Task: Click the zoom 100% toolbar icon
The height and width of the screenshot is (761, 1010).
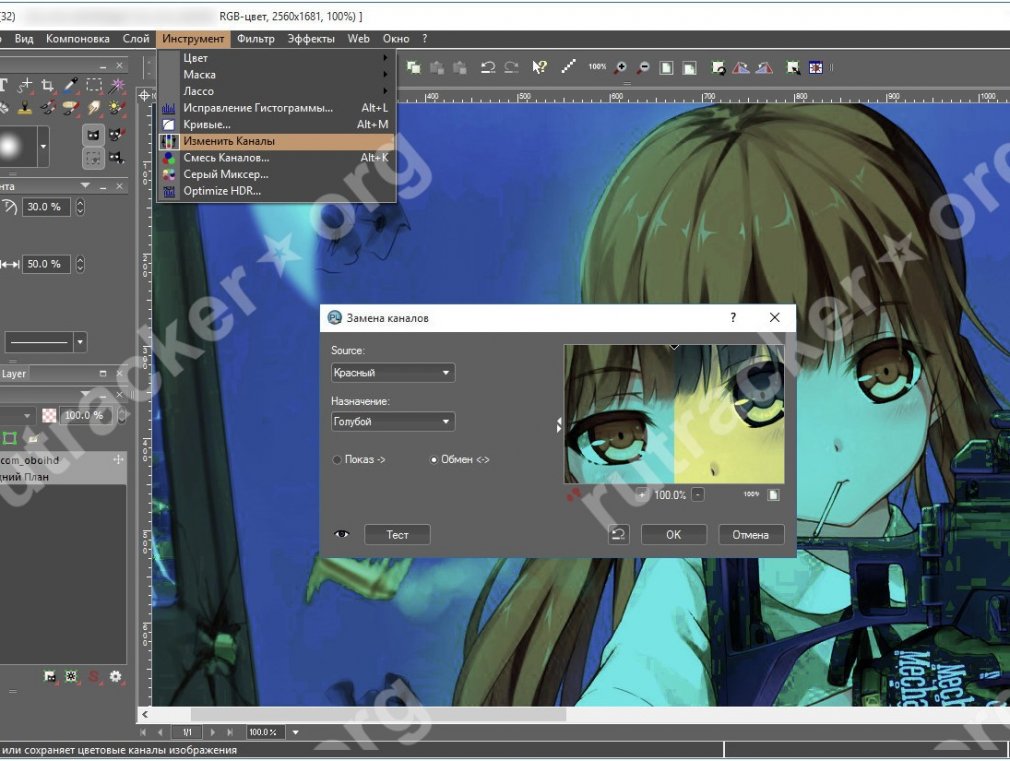Action: coord(597,66)
